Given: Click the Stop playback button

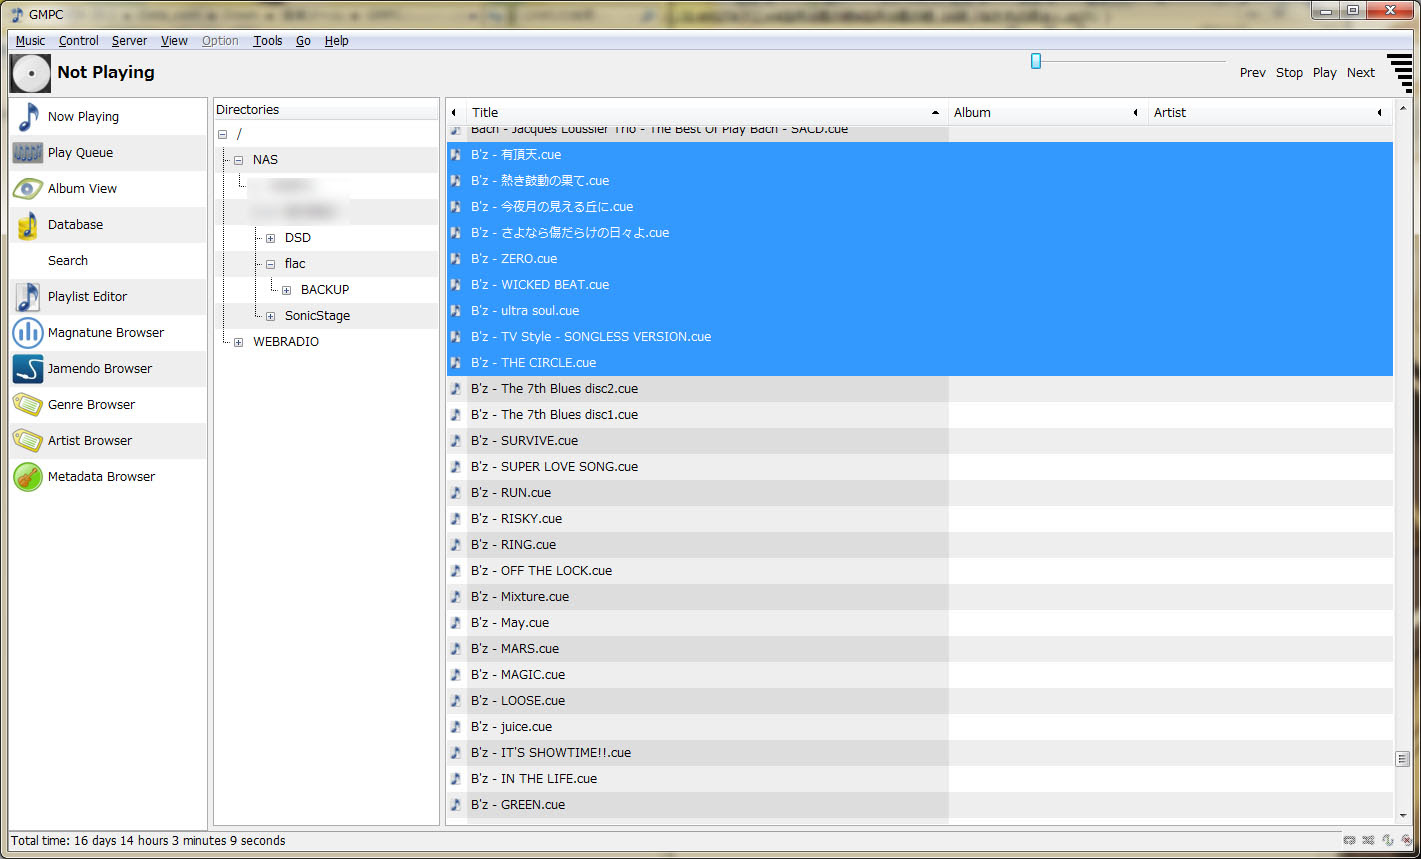Looking at the screenshot, I should (1289, 73).
